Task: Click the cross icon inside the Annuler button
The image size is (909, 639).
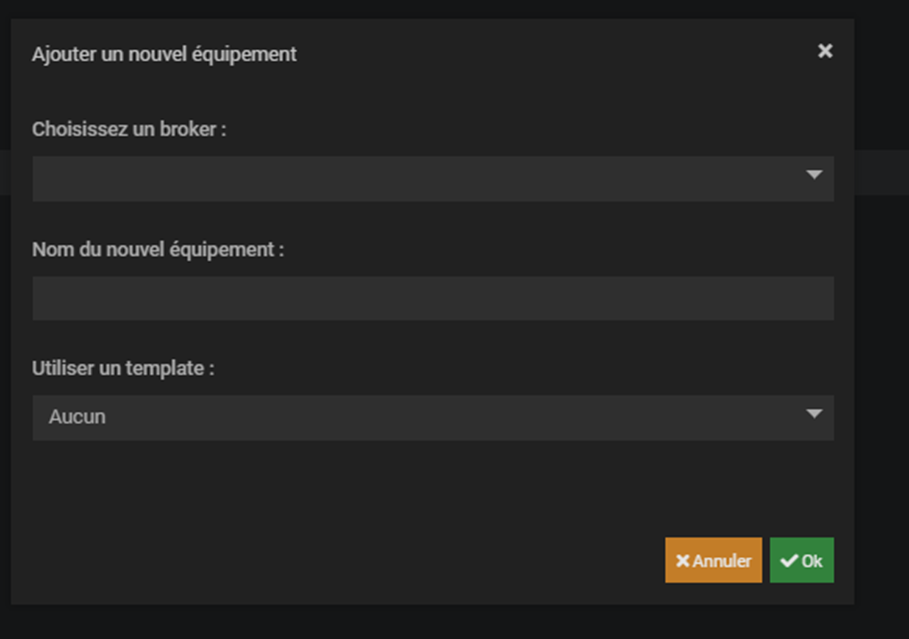Action: [683, 561]
